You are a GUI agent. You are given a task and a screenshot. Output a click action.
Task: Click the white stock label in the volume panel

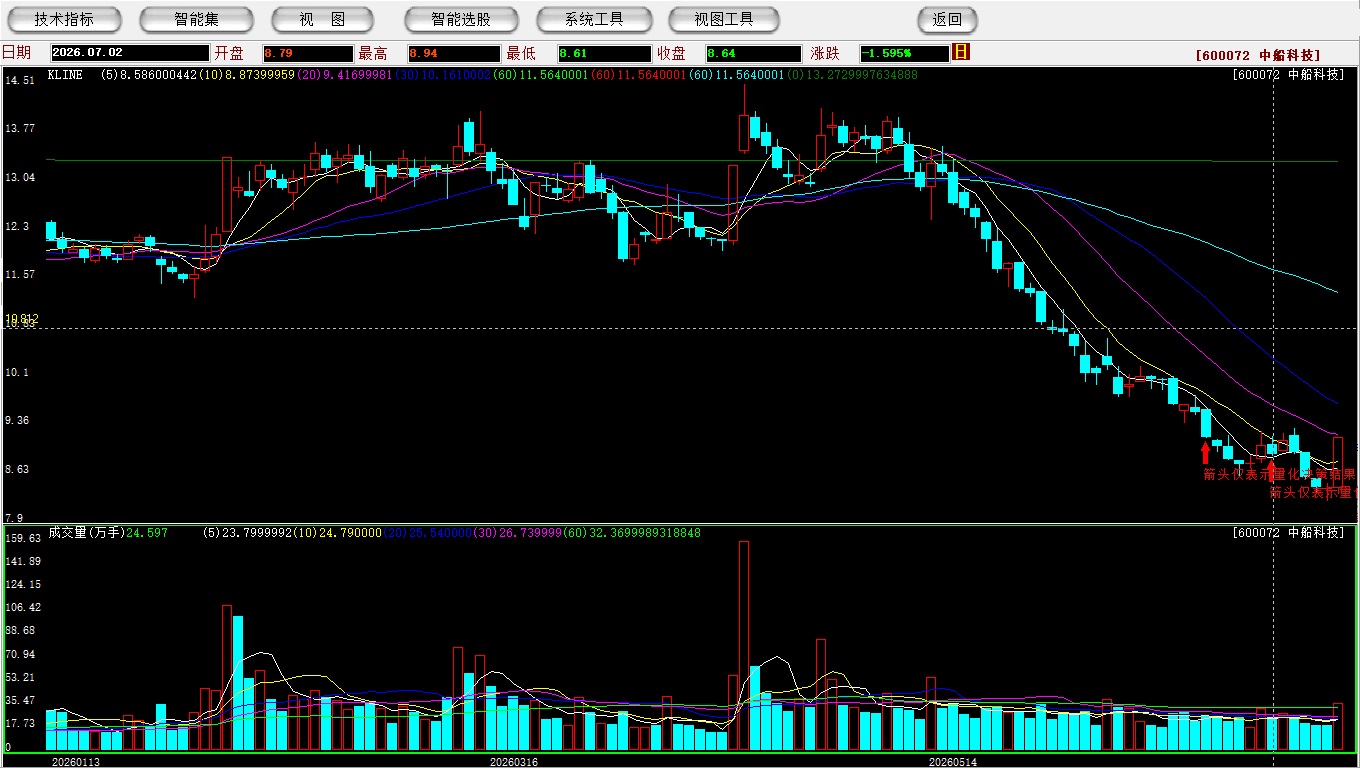click(1289, 533)
